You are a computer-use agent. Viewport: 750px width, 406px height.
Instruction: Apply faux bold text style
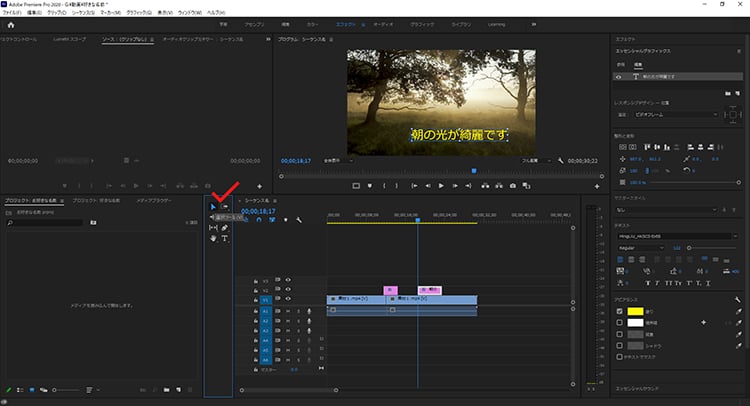click(x=648, y=283)
